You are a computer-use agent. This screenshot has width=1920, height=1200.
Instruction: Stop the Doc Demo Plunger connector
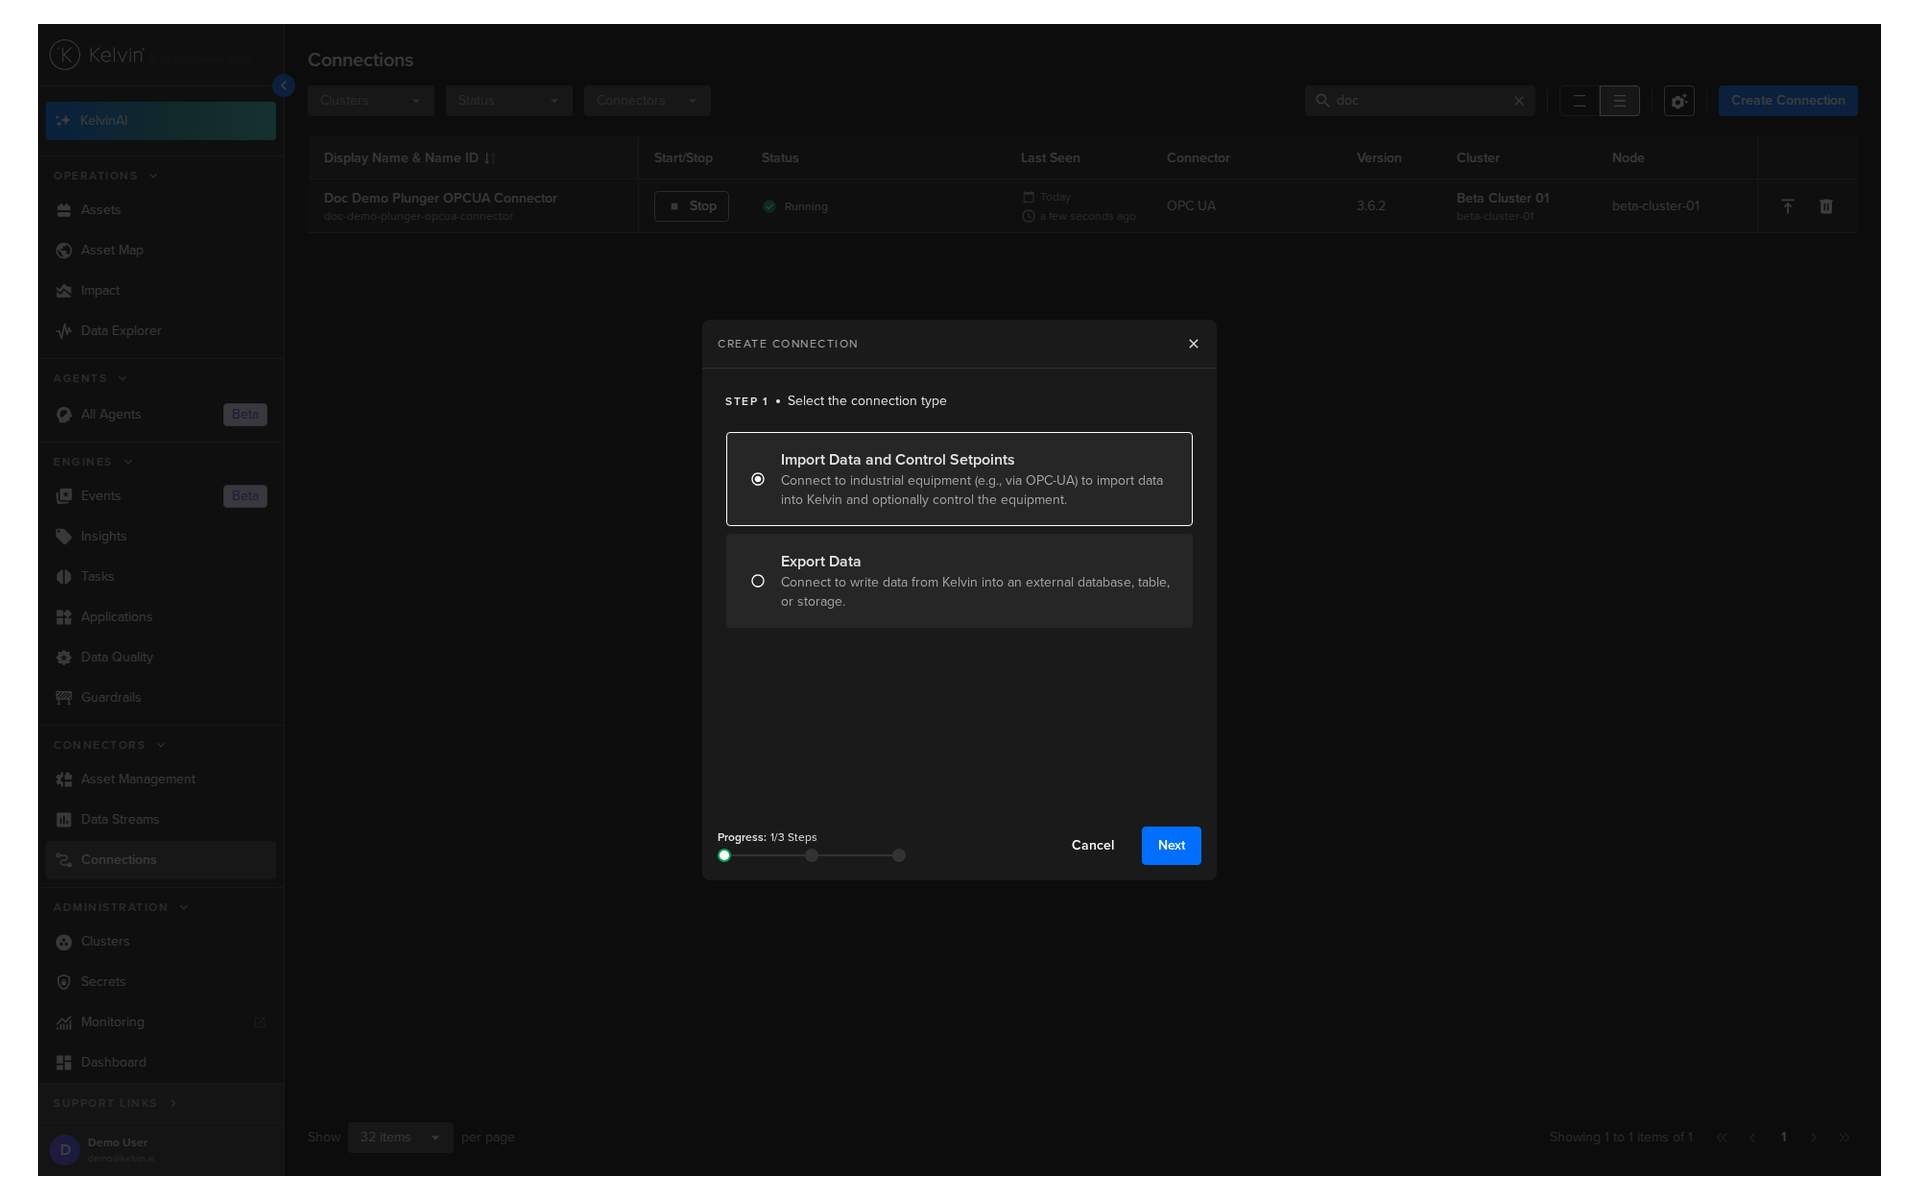pos(691,206)
